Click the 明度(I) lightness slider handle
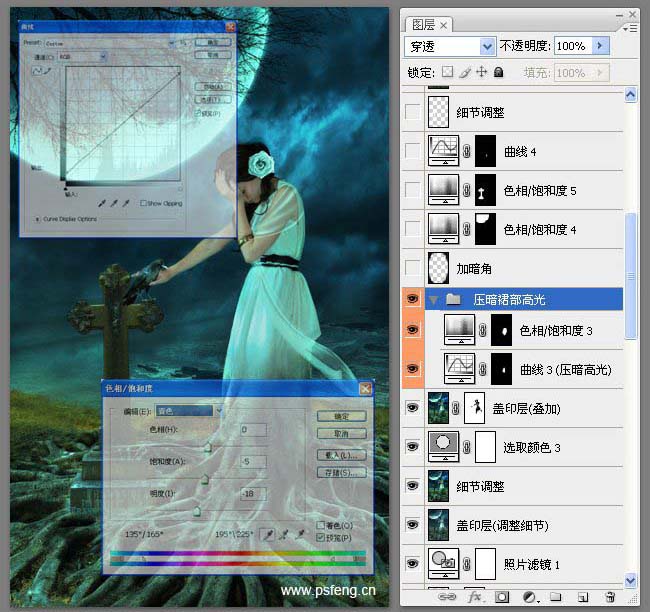The width and height of the screenshot is (650, 612). [197, 511]
